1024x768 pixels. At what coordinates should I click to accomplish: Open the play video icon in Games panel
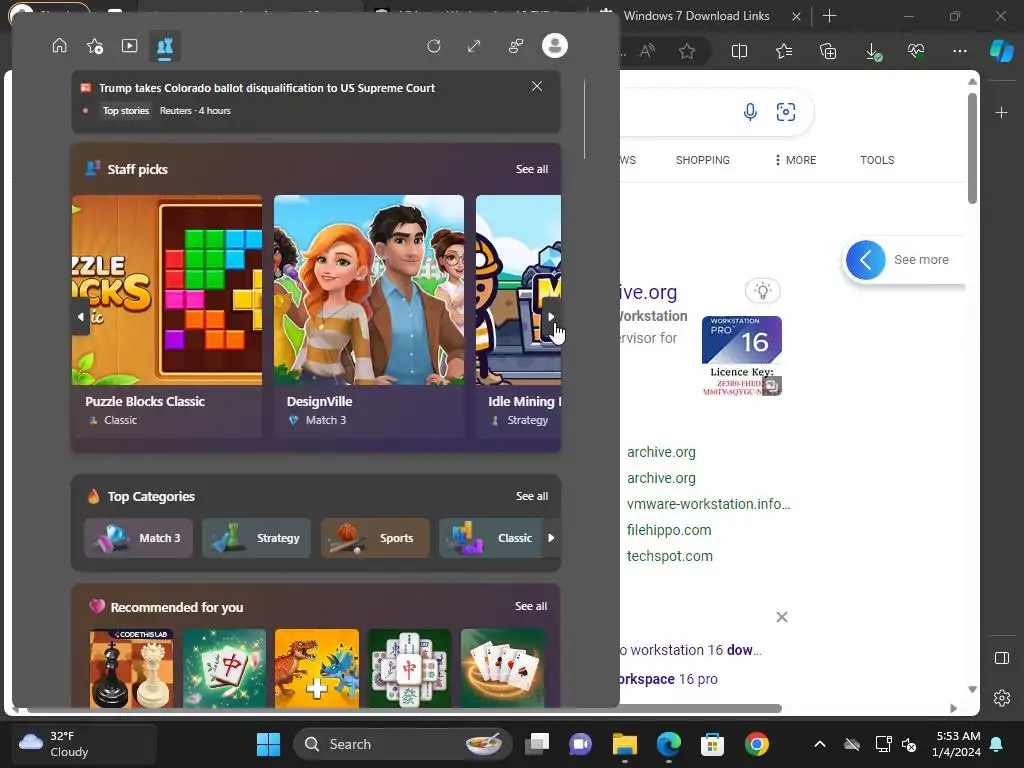point(129,46)
